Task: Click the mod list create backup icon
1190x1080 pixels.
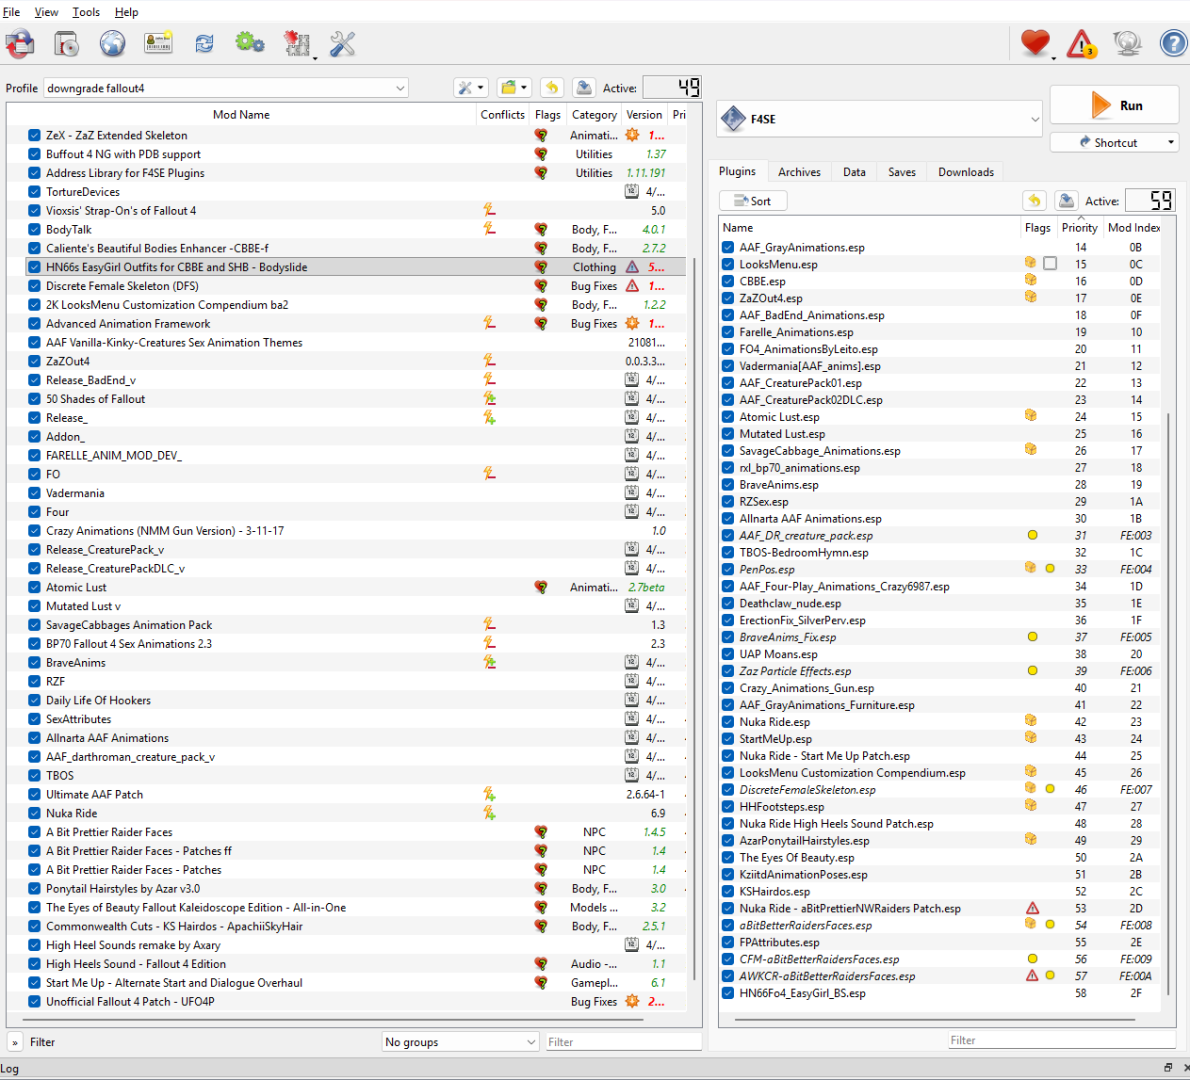Action: [x=584, y=88]
